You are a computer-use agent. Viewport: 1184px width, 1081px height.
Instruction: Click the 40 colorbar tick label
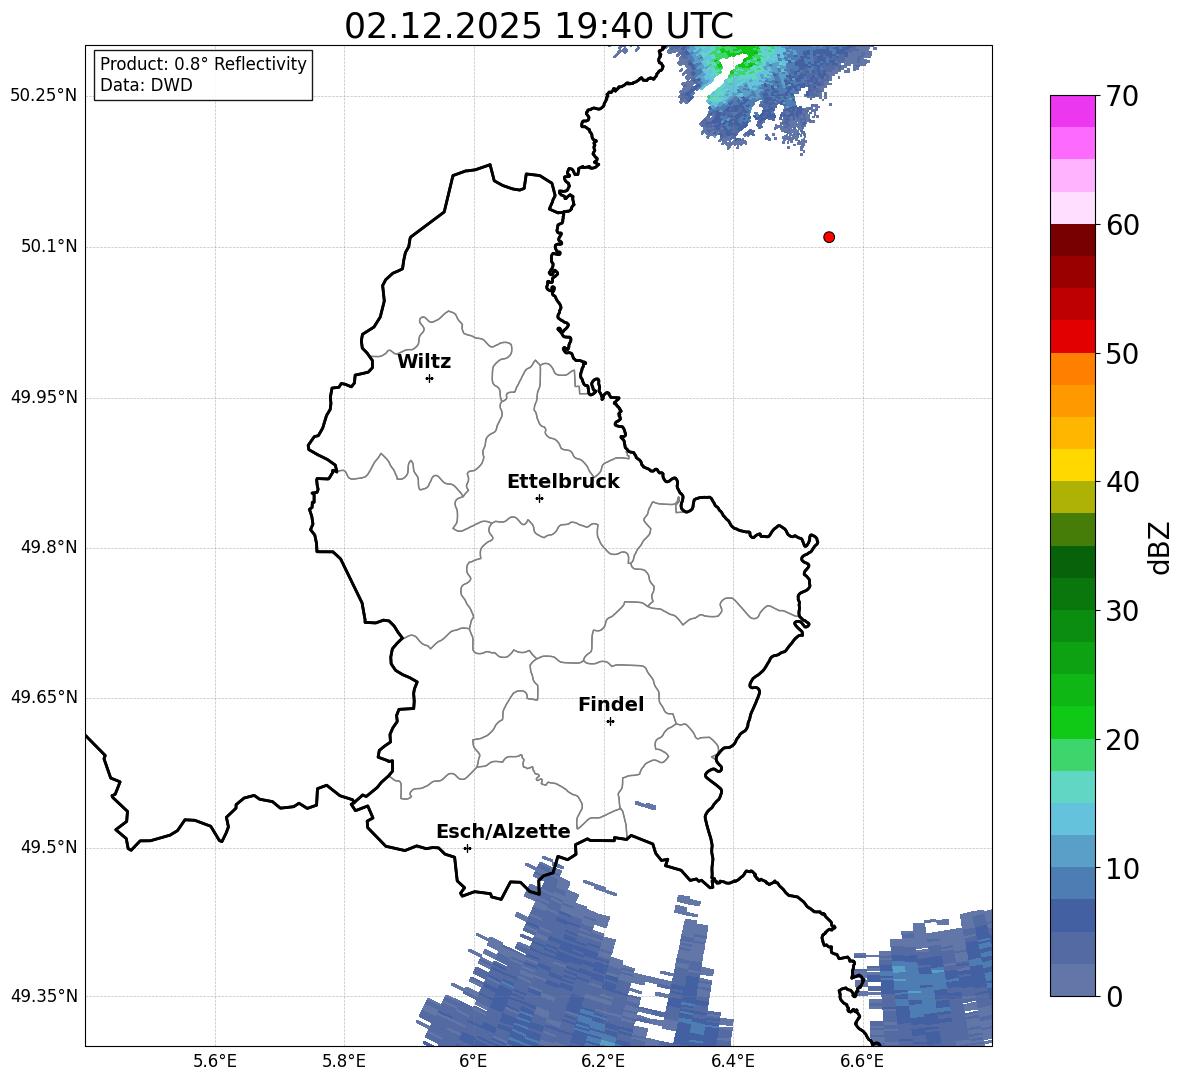pyautogui.click(x=1122, y=482)
